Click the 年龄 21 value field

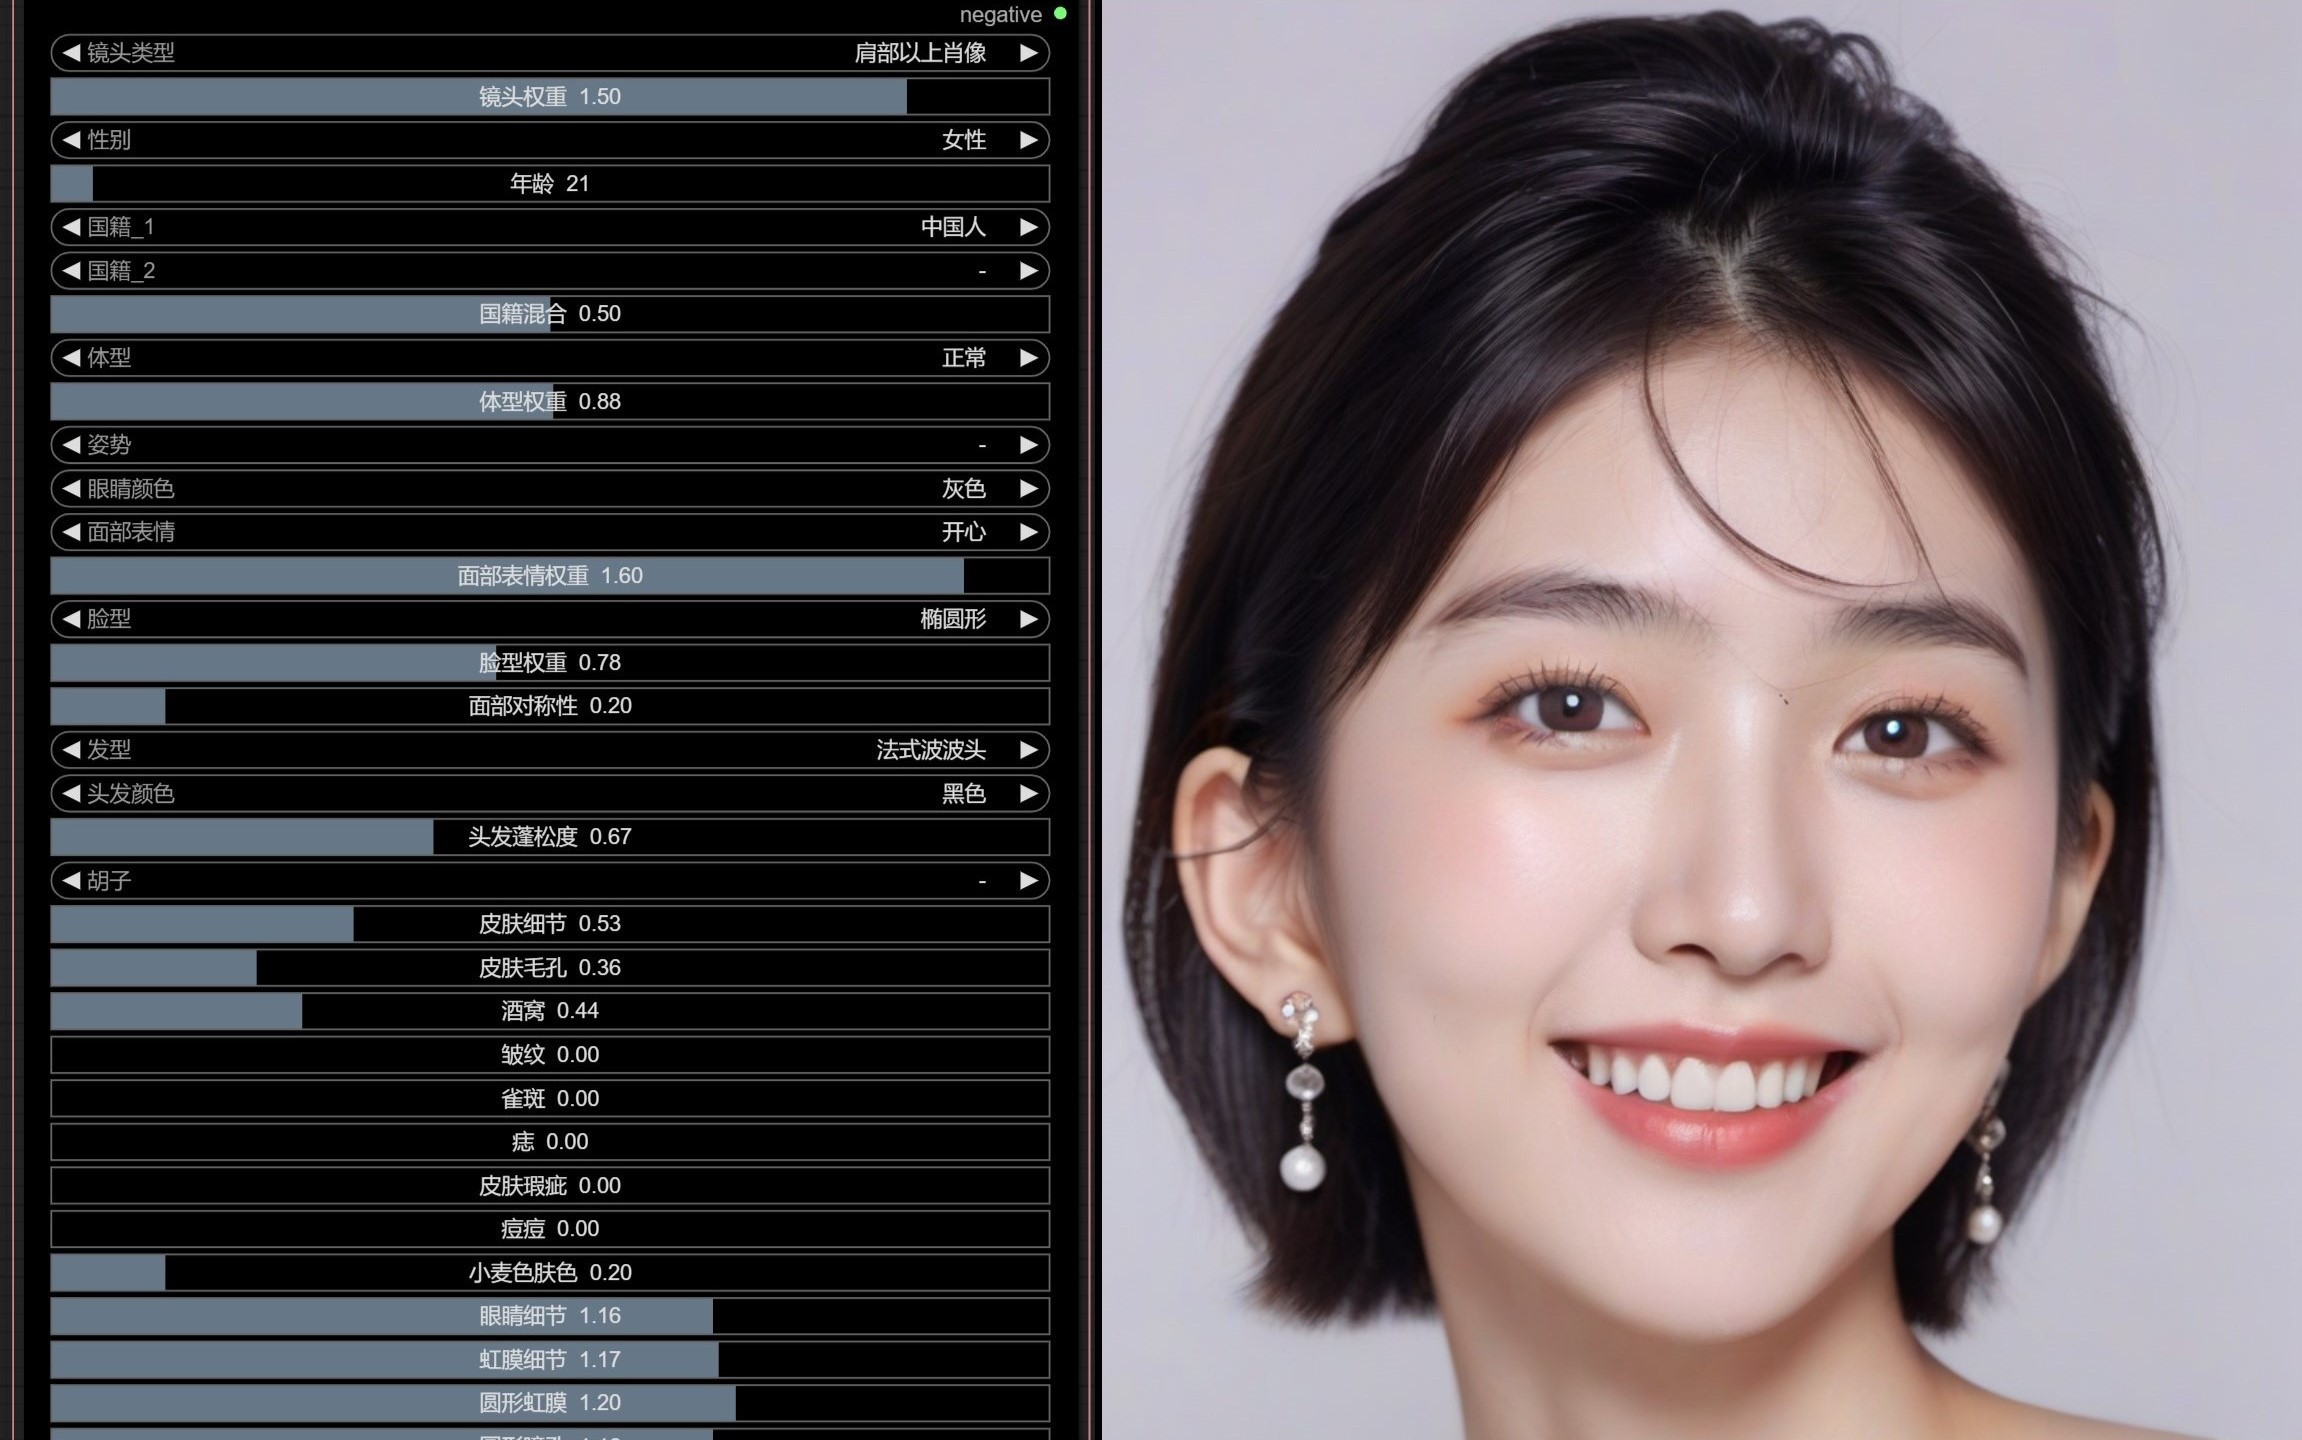coord(550,184)
